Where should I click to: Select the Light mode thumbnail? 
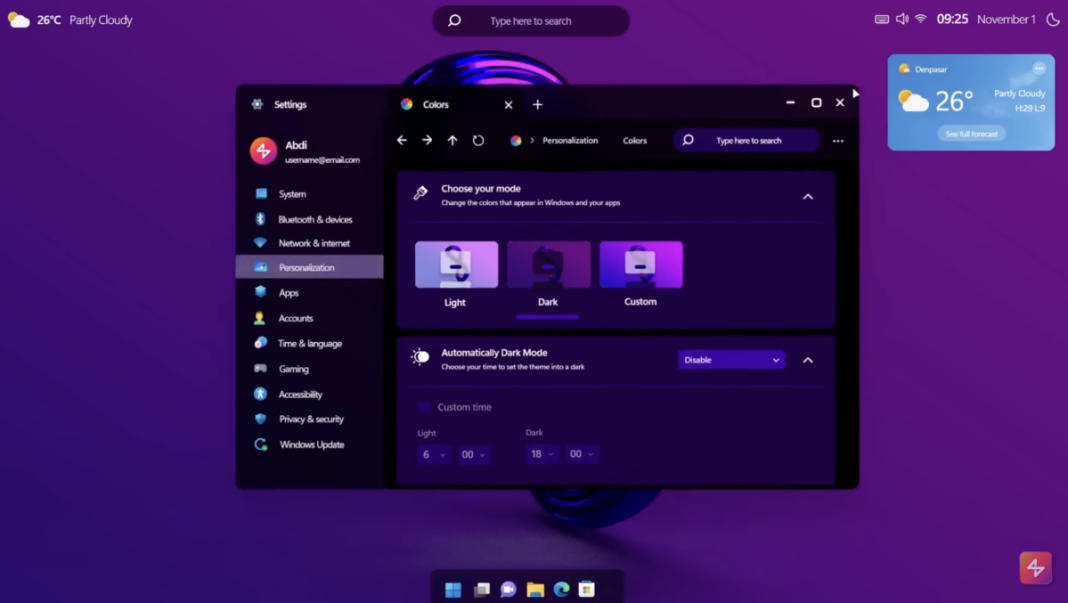[456, 265]
